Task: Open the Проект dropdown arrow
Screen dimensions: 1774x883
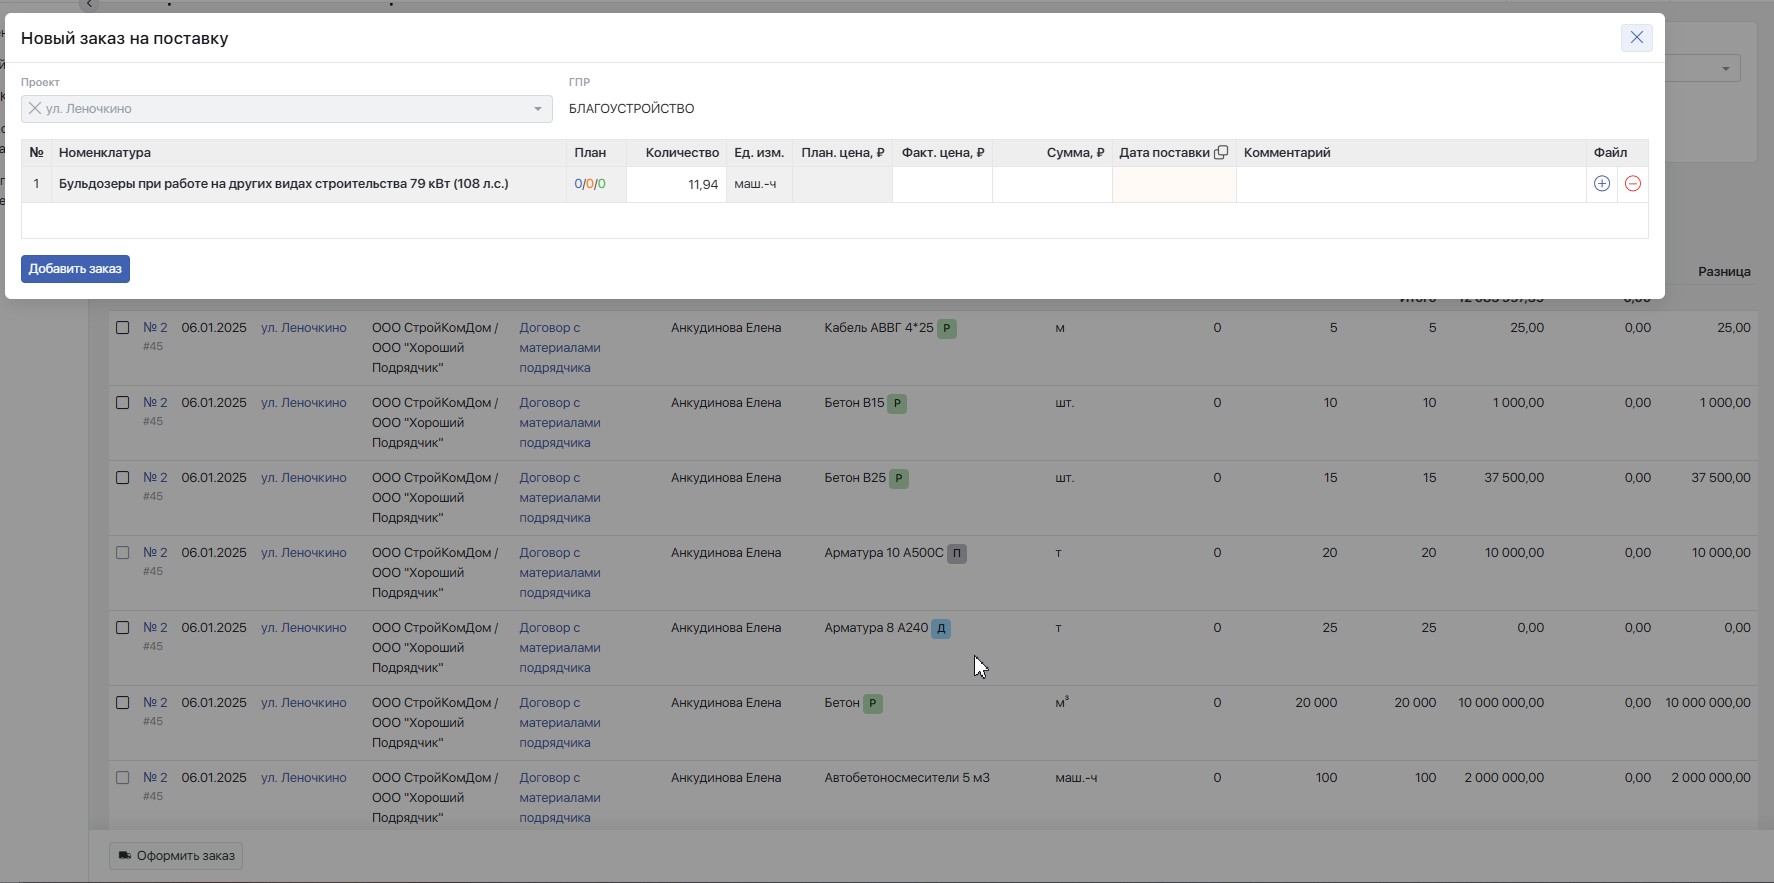Action: (538, 109)
